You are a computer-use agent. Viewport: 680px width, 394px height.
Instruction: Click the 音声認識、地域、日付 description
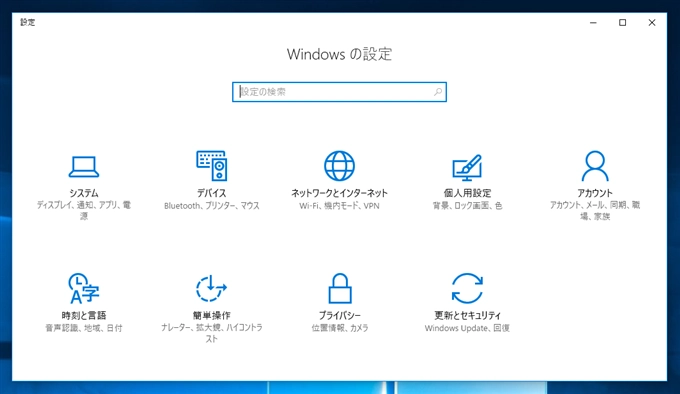click(84, 328)
